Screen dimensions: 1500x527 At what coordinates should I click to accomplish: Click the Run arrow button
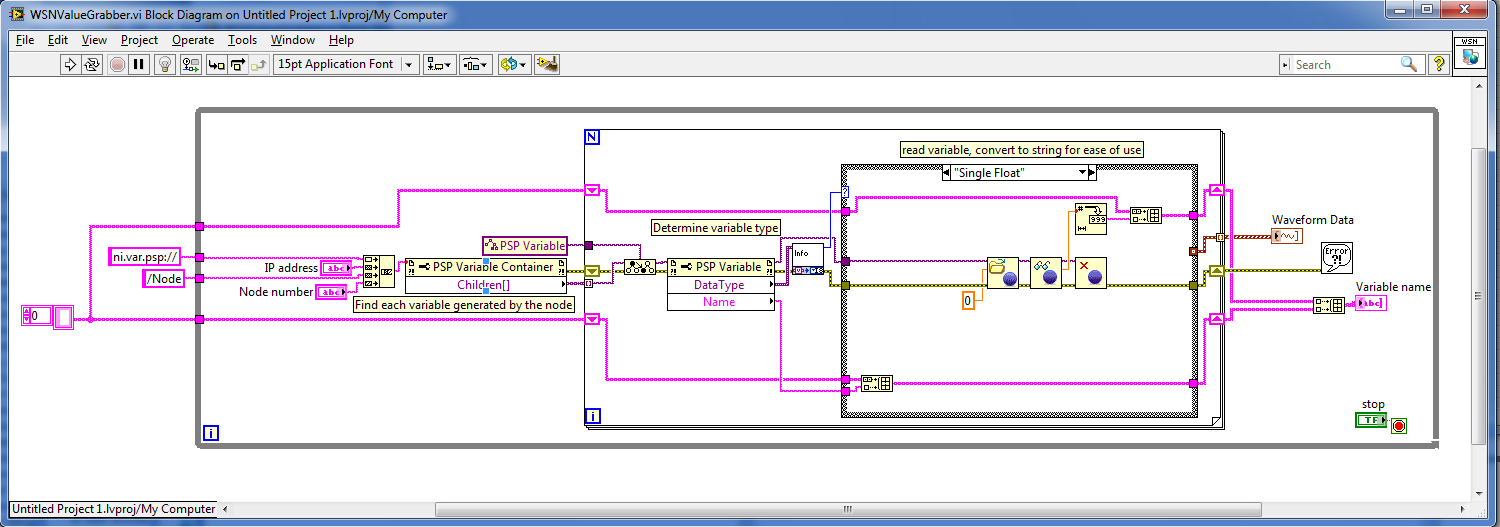(x=70, y=64)
